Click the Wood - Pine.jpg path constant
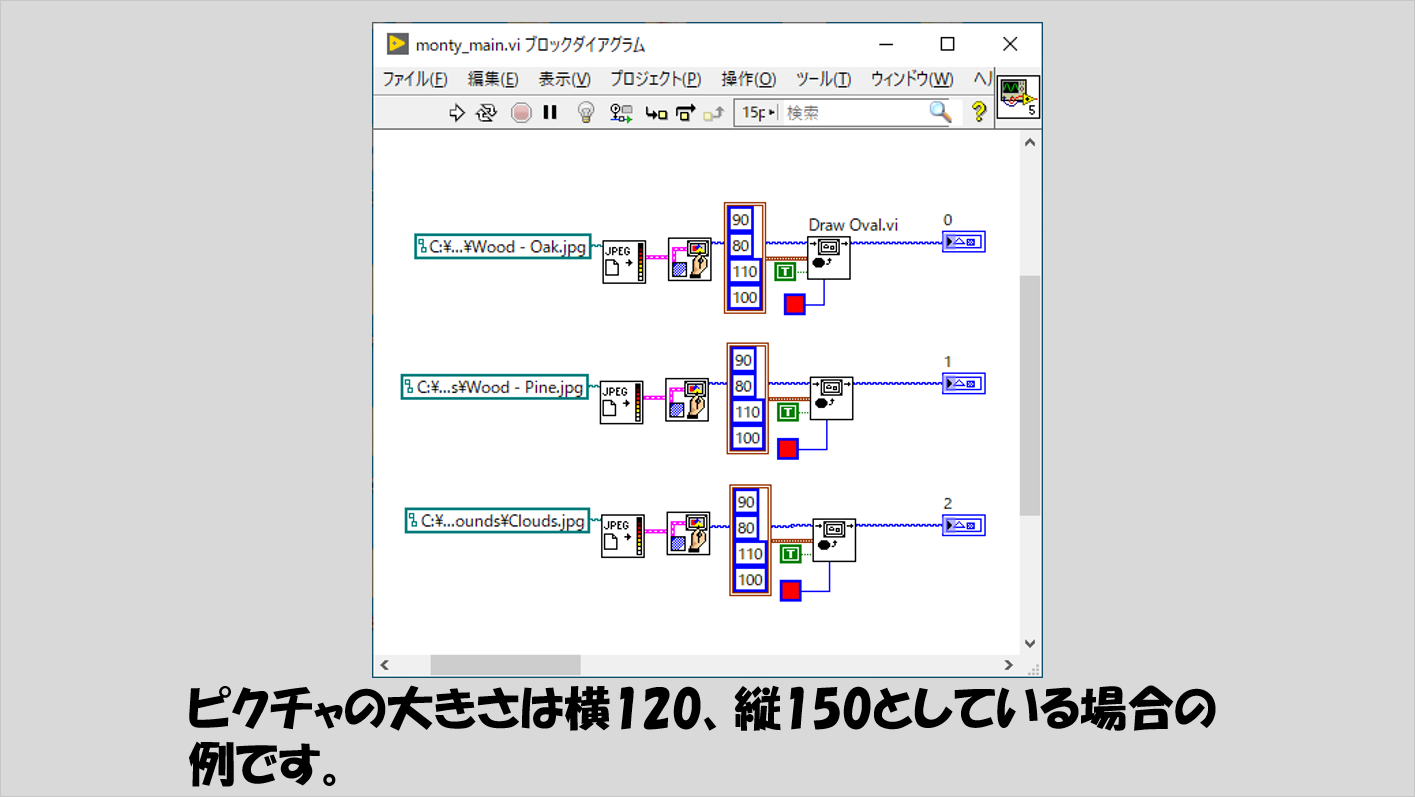Image resolution: width=1415 pixels, height=797 pixels. pos(495,387)
